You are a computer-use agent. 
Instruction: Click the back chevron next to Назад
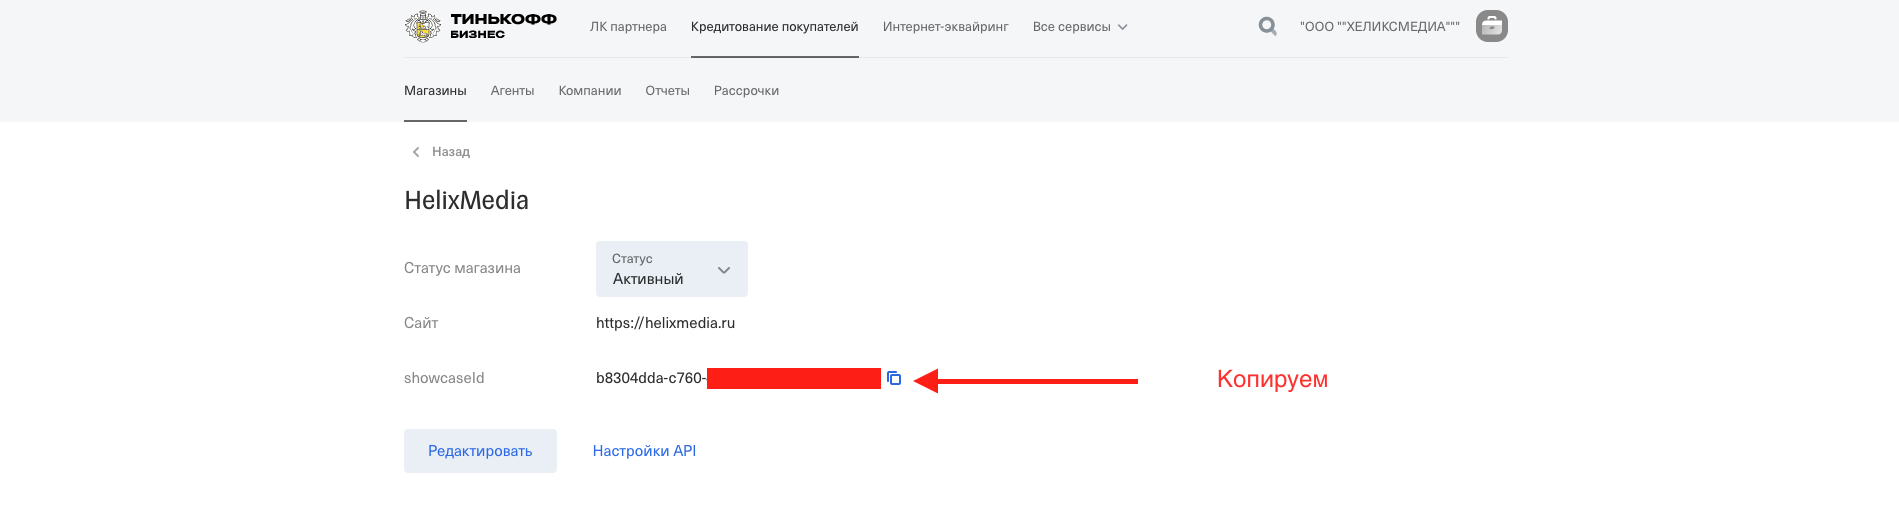coord(416,152)
